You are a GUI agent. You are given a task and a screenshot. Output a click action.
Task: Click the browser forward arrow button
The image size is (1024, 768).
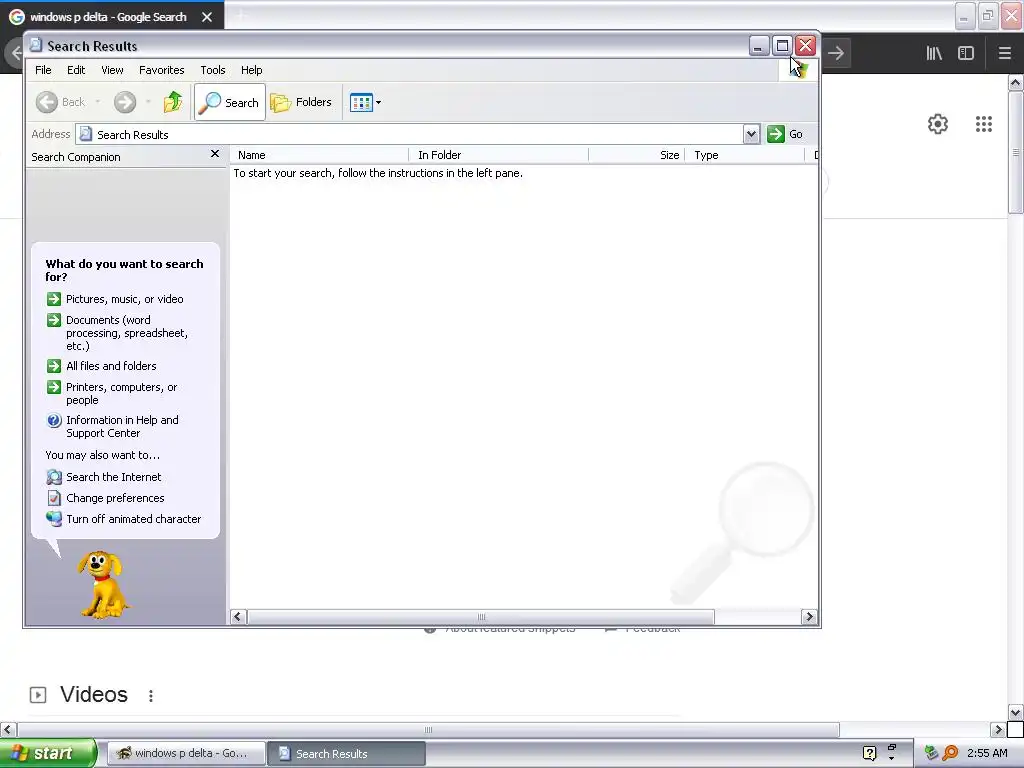(x=837, y=53)
